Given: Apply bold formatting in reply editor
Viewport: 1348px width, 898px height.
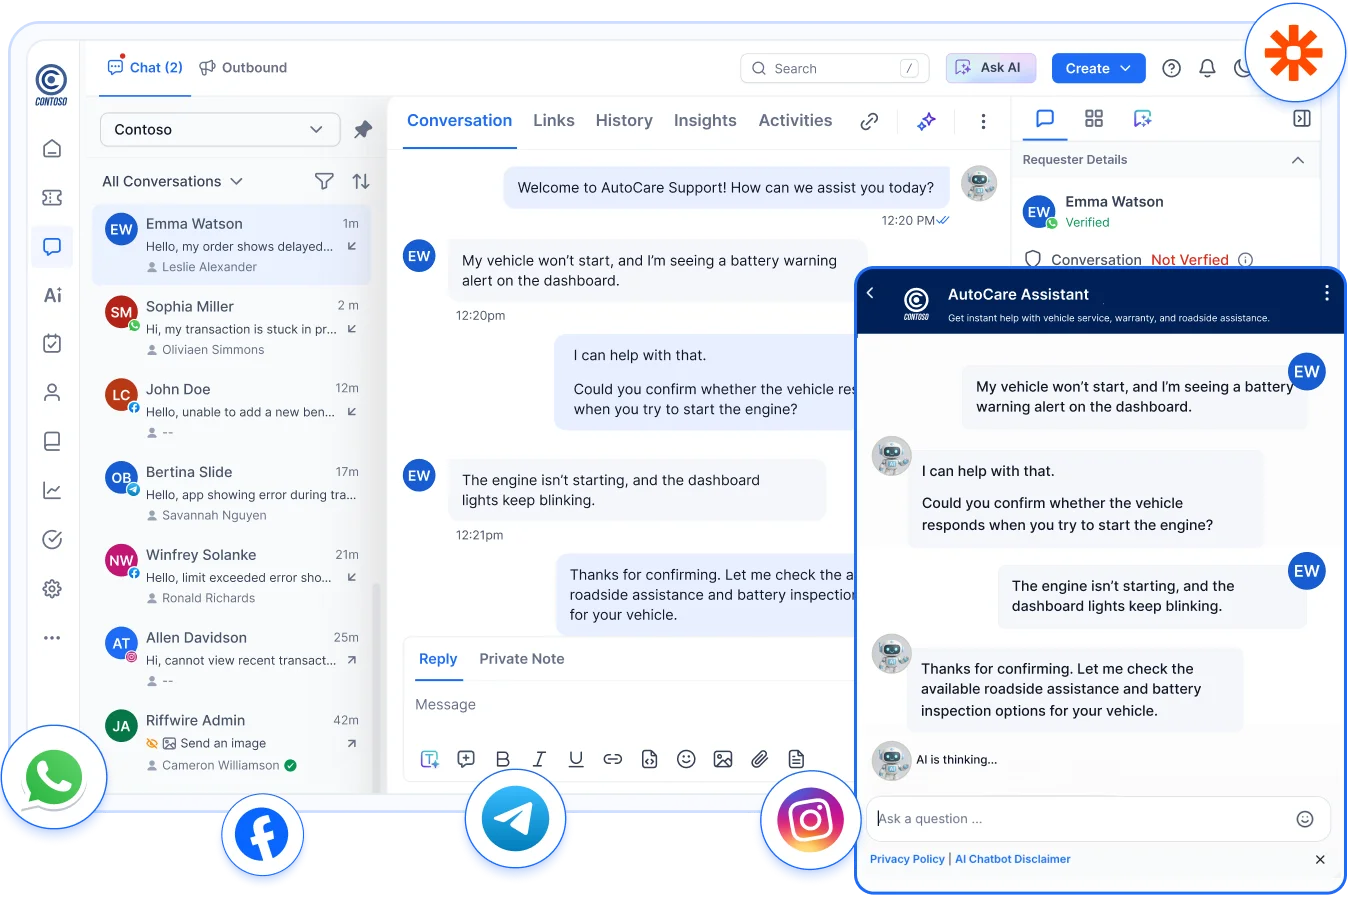Looking at the screenshot, I should tap(503, 759).
